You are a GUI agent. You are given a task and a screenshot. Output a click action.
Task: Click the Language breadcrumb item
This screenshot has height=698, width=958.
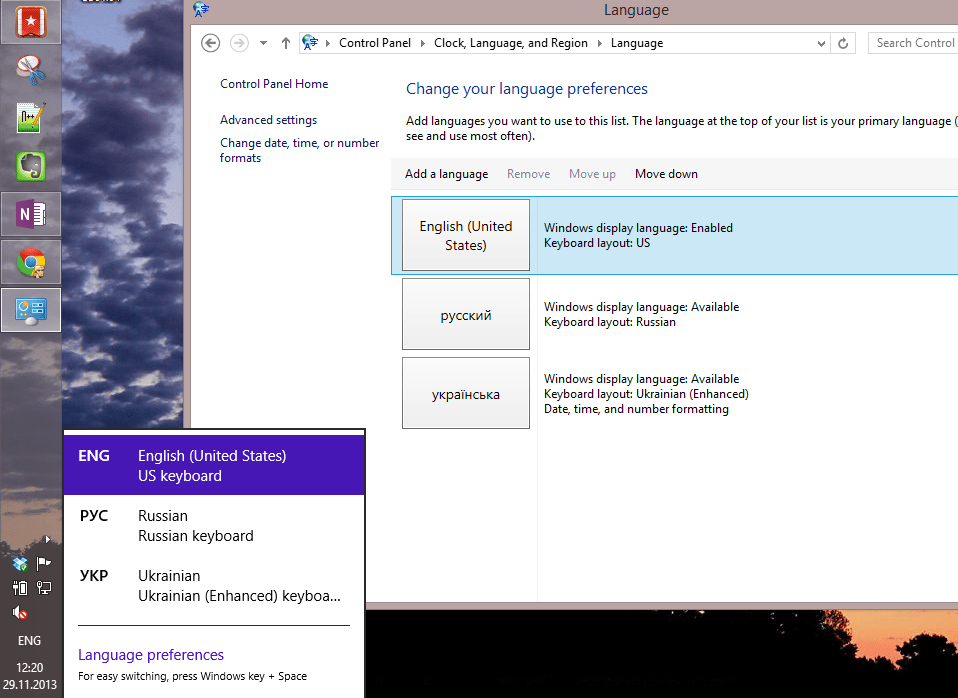(x=637, y=43)
